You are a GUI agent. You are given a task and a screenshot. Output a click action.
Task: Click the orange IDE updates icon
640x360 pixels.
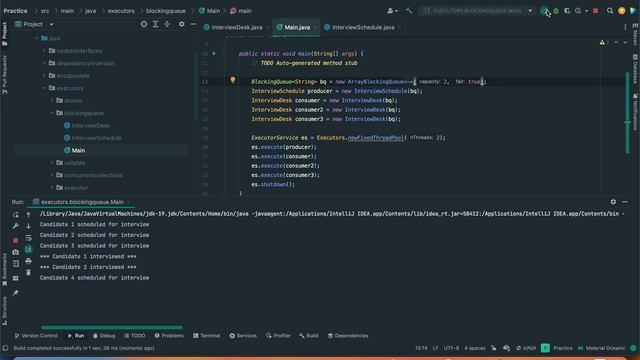point(621,11)
